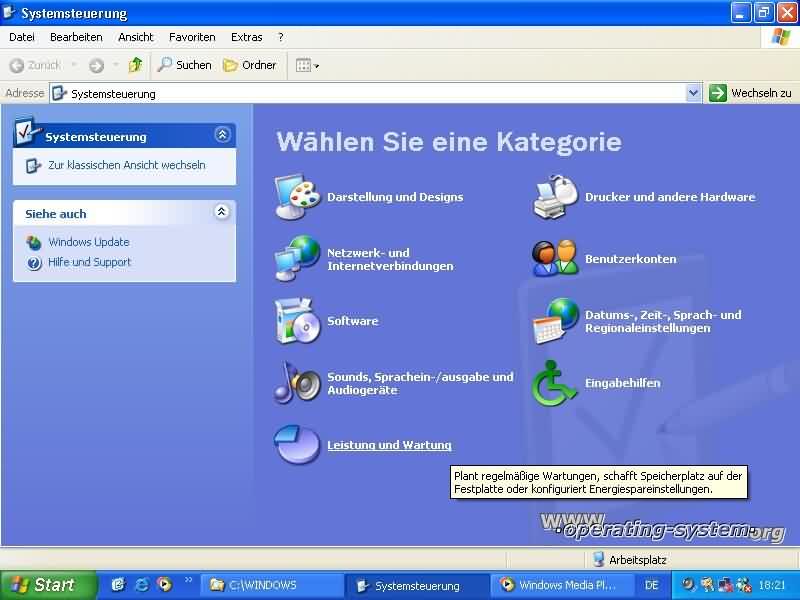The height and width of the screenshot is (600, 800).
Task: Click the Systemsteuerung title bar system icon
Action: pos(9,12)
